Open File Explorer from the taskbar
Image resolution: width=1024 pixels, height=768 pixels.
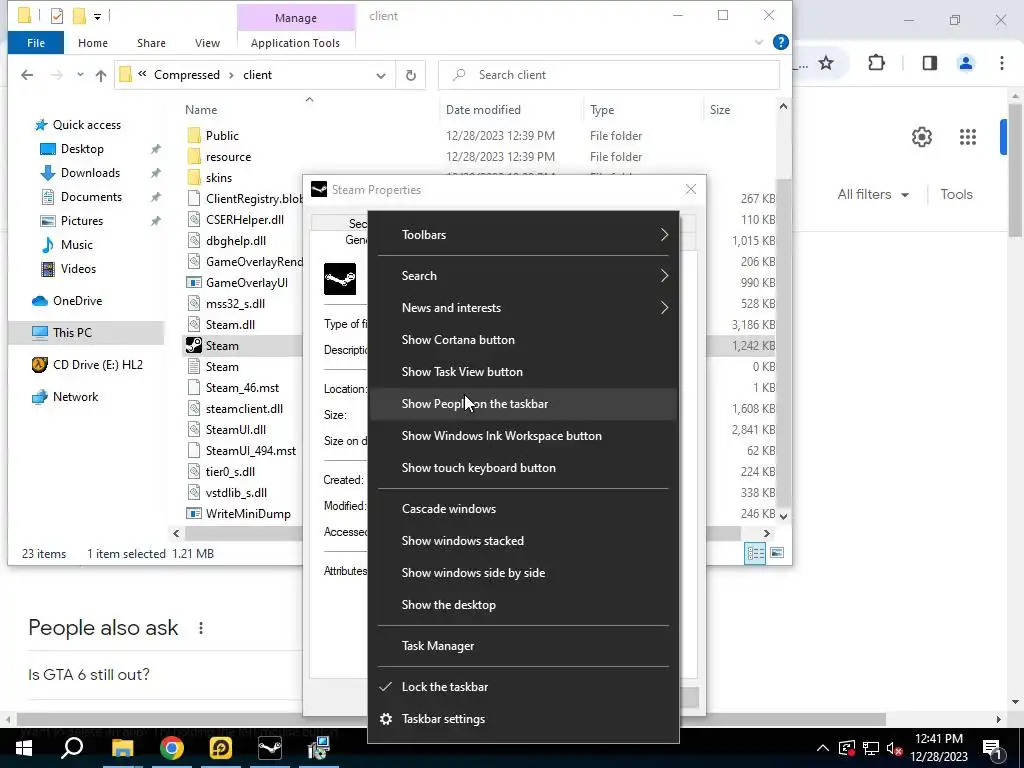point(122,748)
